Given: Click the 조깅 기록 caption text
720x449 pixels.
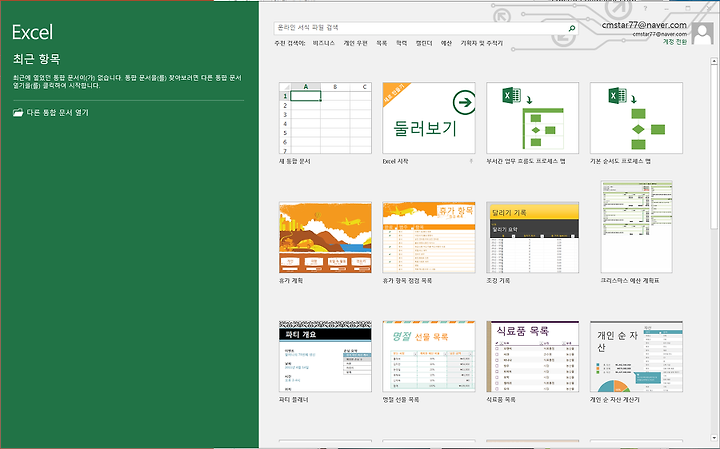Looking at the screenshot, I should 498,281.
